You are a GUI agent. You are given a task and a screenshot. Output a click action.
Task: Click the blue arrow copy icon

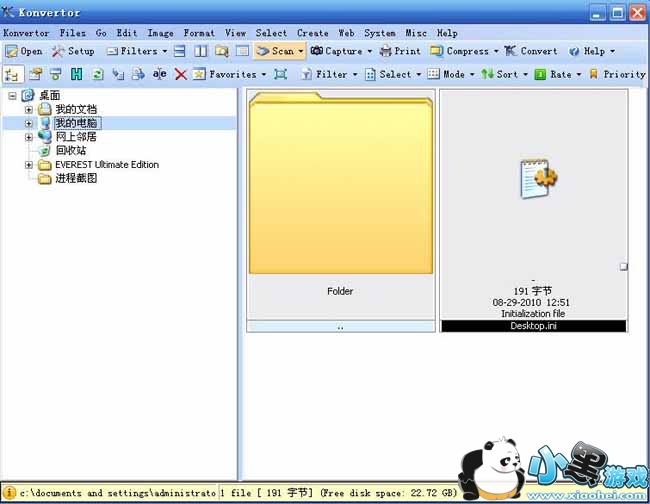tap(118, 75)
